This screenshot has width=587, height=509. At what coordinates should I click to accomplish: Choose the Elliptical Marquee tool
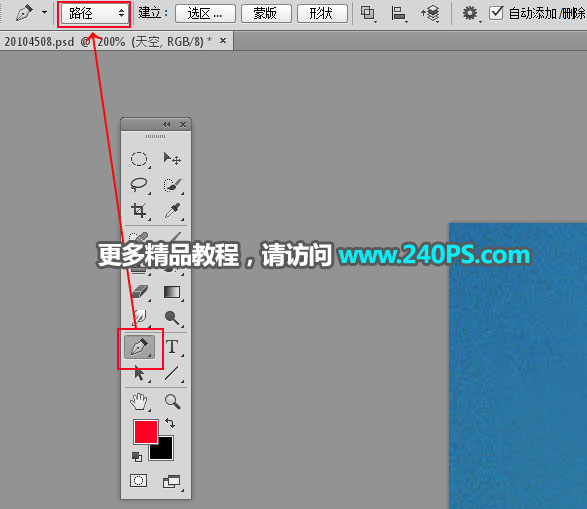tap(139, 159)
